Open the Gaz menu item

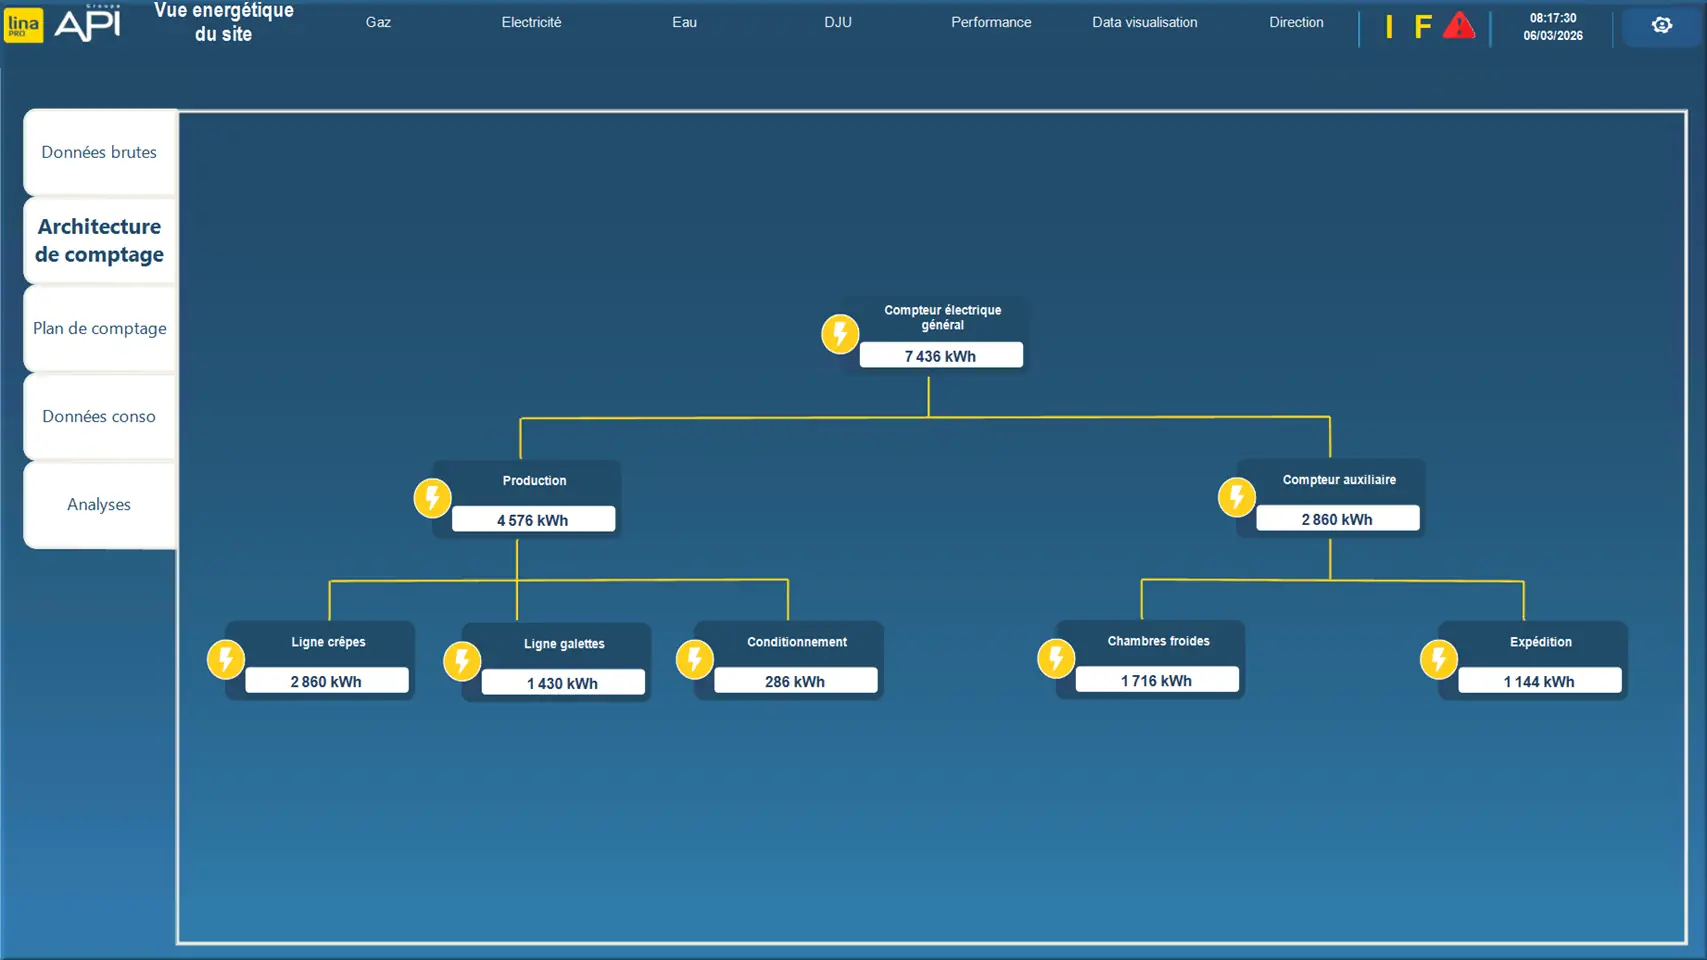[x=378, y=22]
